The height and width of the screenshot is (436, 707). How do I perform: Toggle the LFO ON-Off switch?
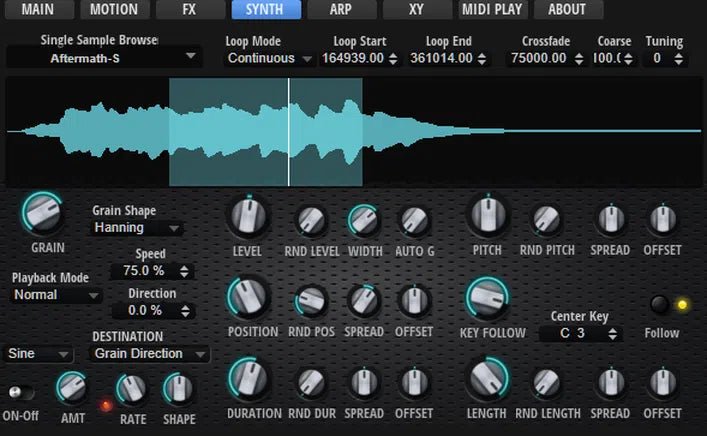(17, 392)
